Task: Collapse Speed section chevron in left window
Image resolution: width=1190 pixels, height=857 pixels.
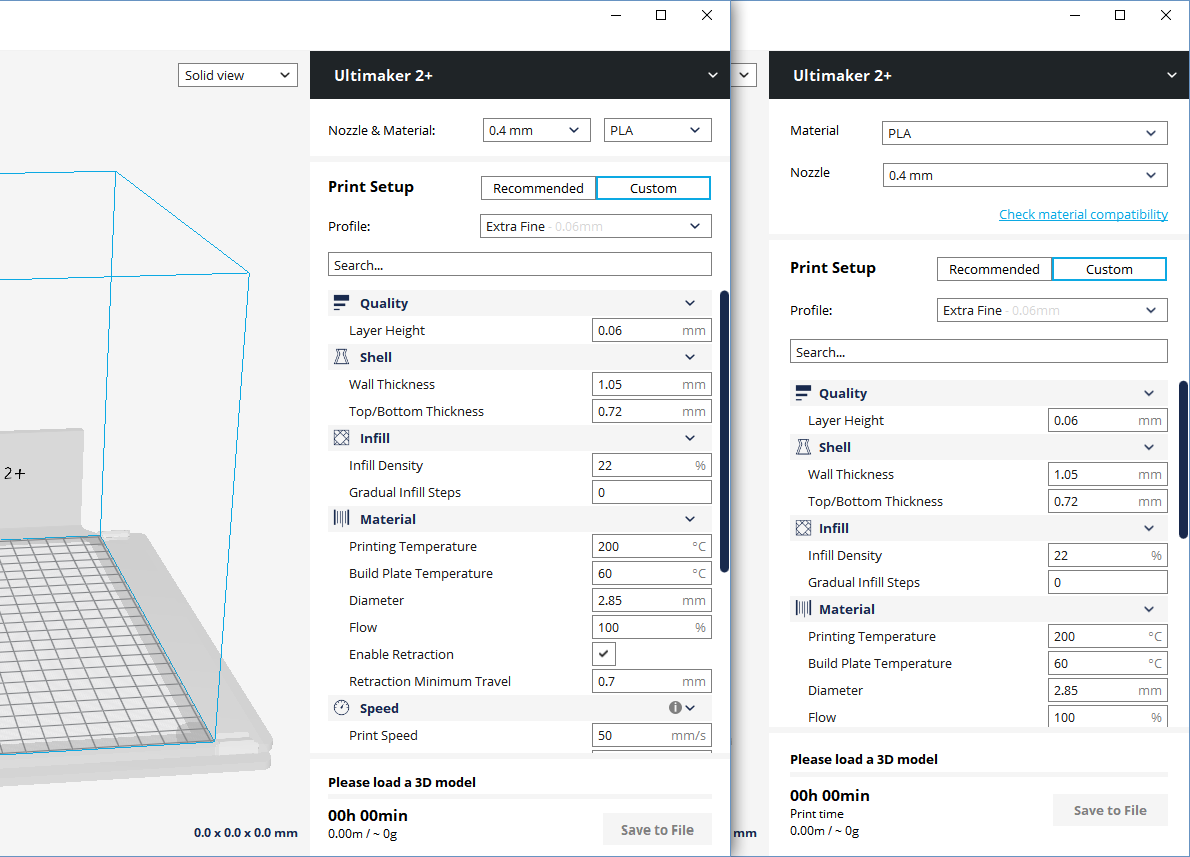Action: [690, 707]
